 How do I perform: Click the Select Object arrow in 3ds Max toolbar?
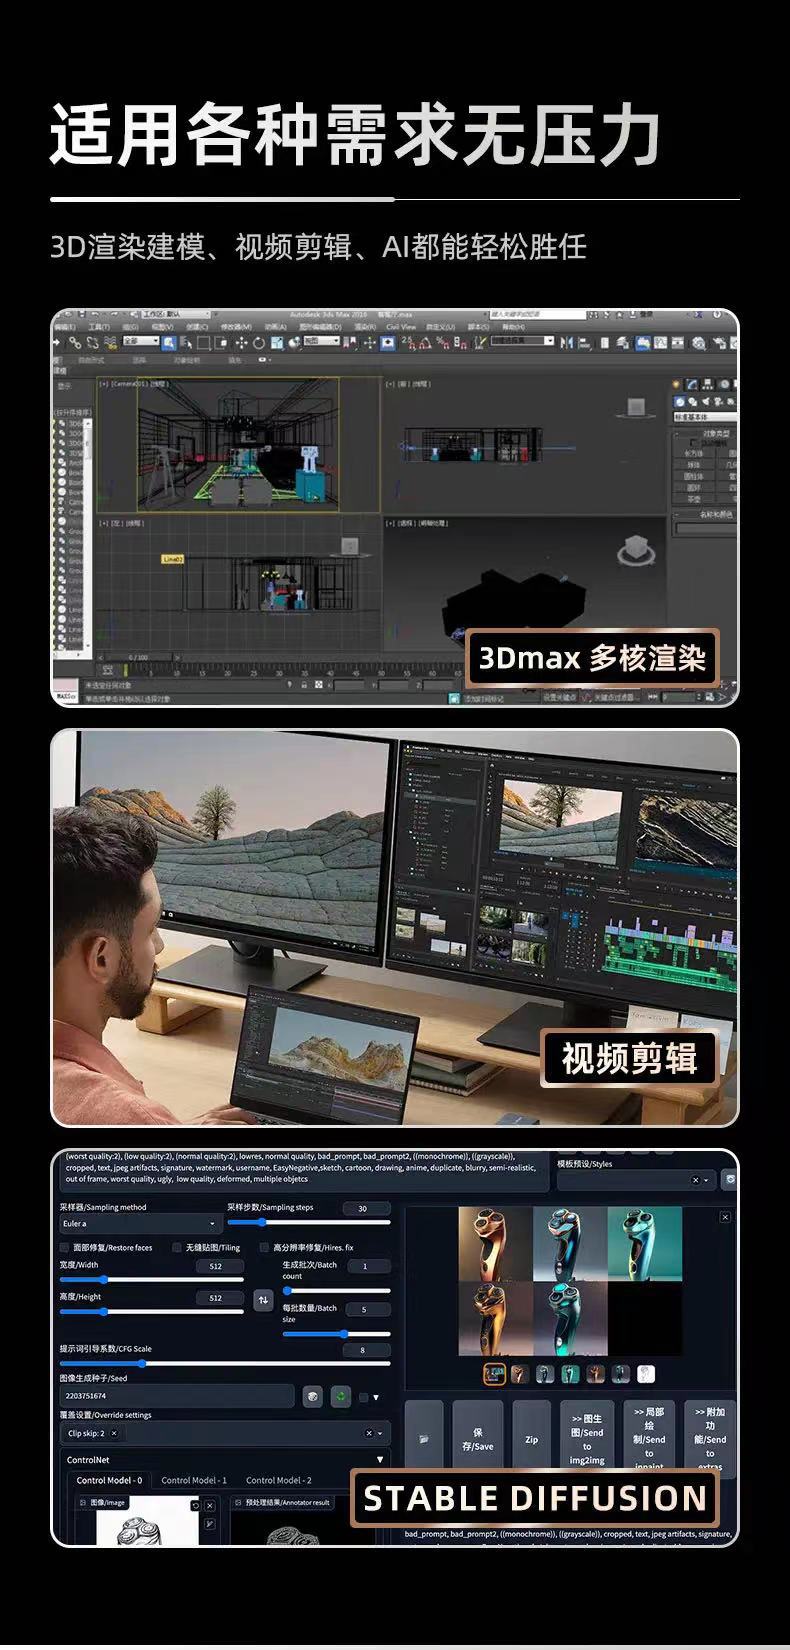[x=169, y=342]
